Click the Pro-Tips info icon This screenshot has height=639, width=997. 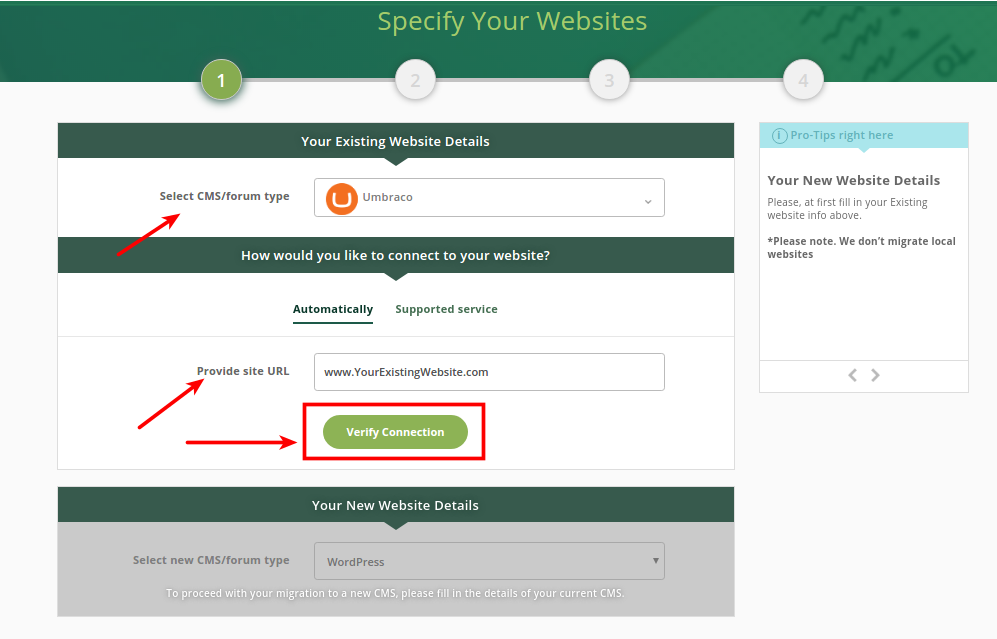pos(779,135)
